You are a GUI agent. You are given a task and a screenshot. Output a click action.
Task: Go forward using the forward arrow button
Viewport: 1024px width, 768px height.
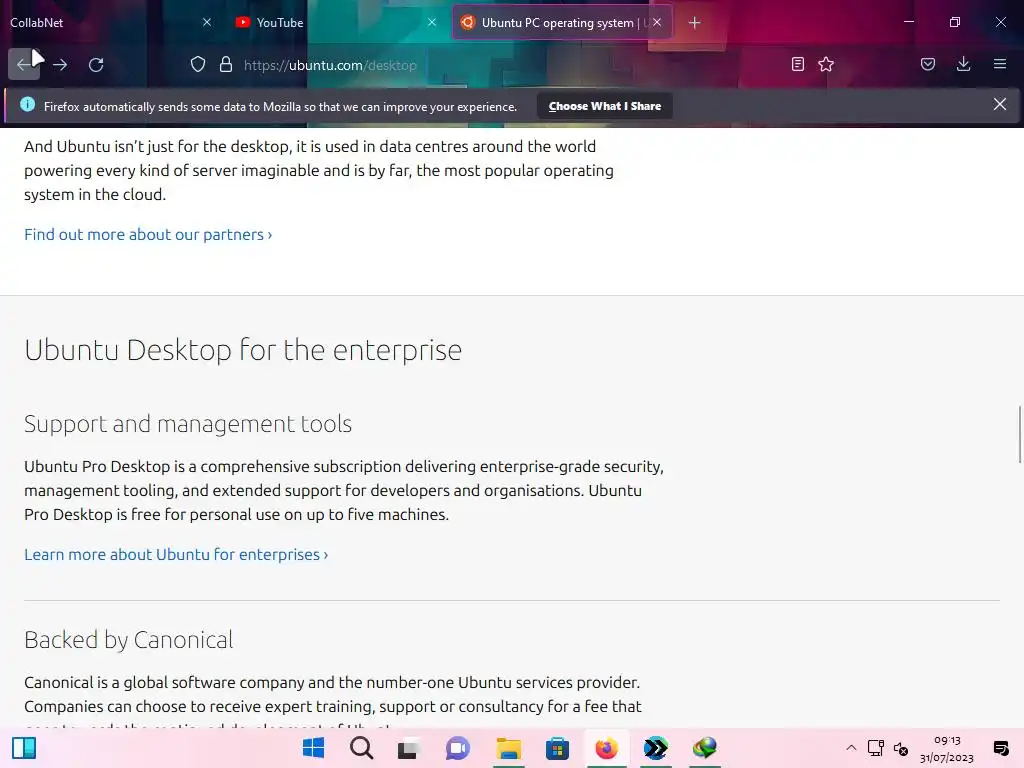60,65
